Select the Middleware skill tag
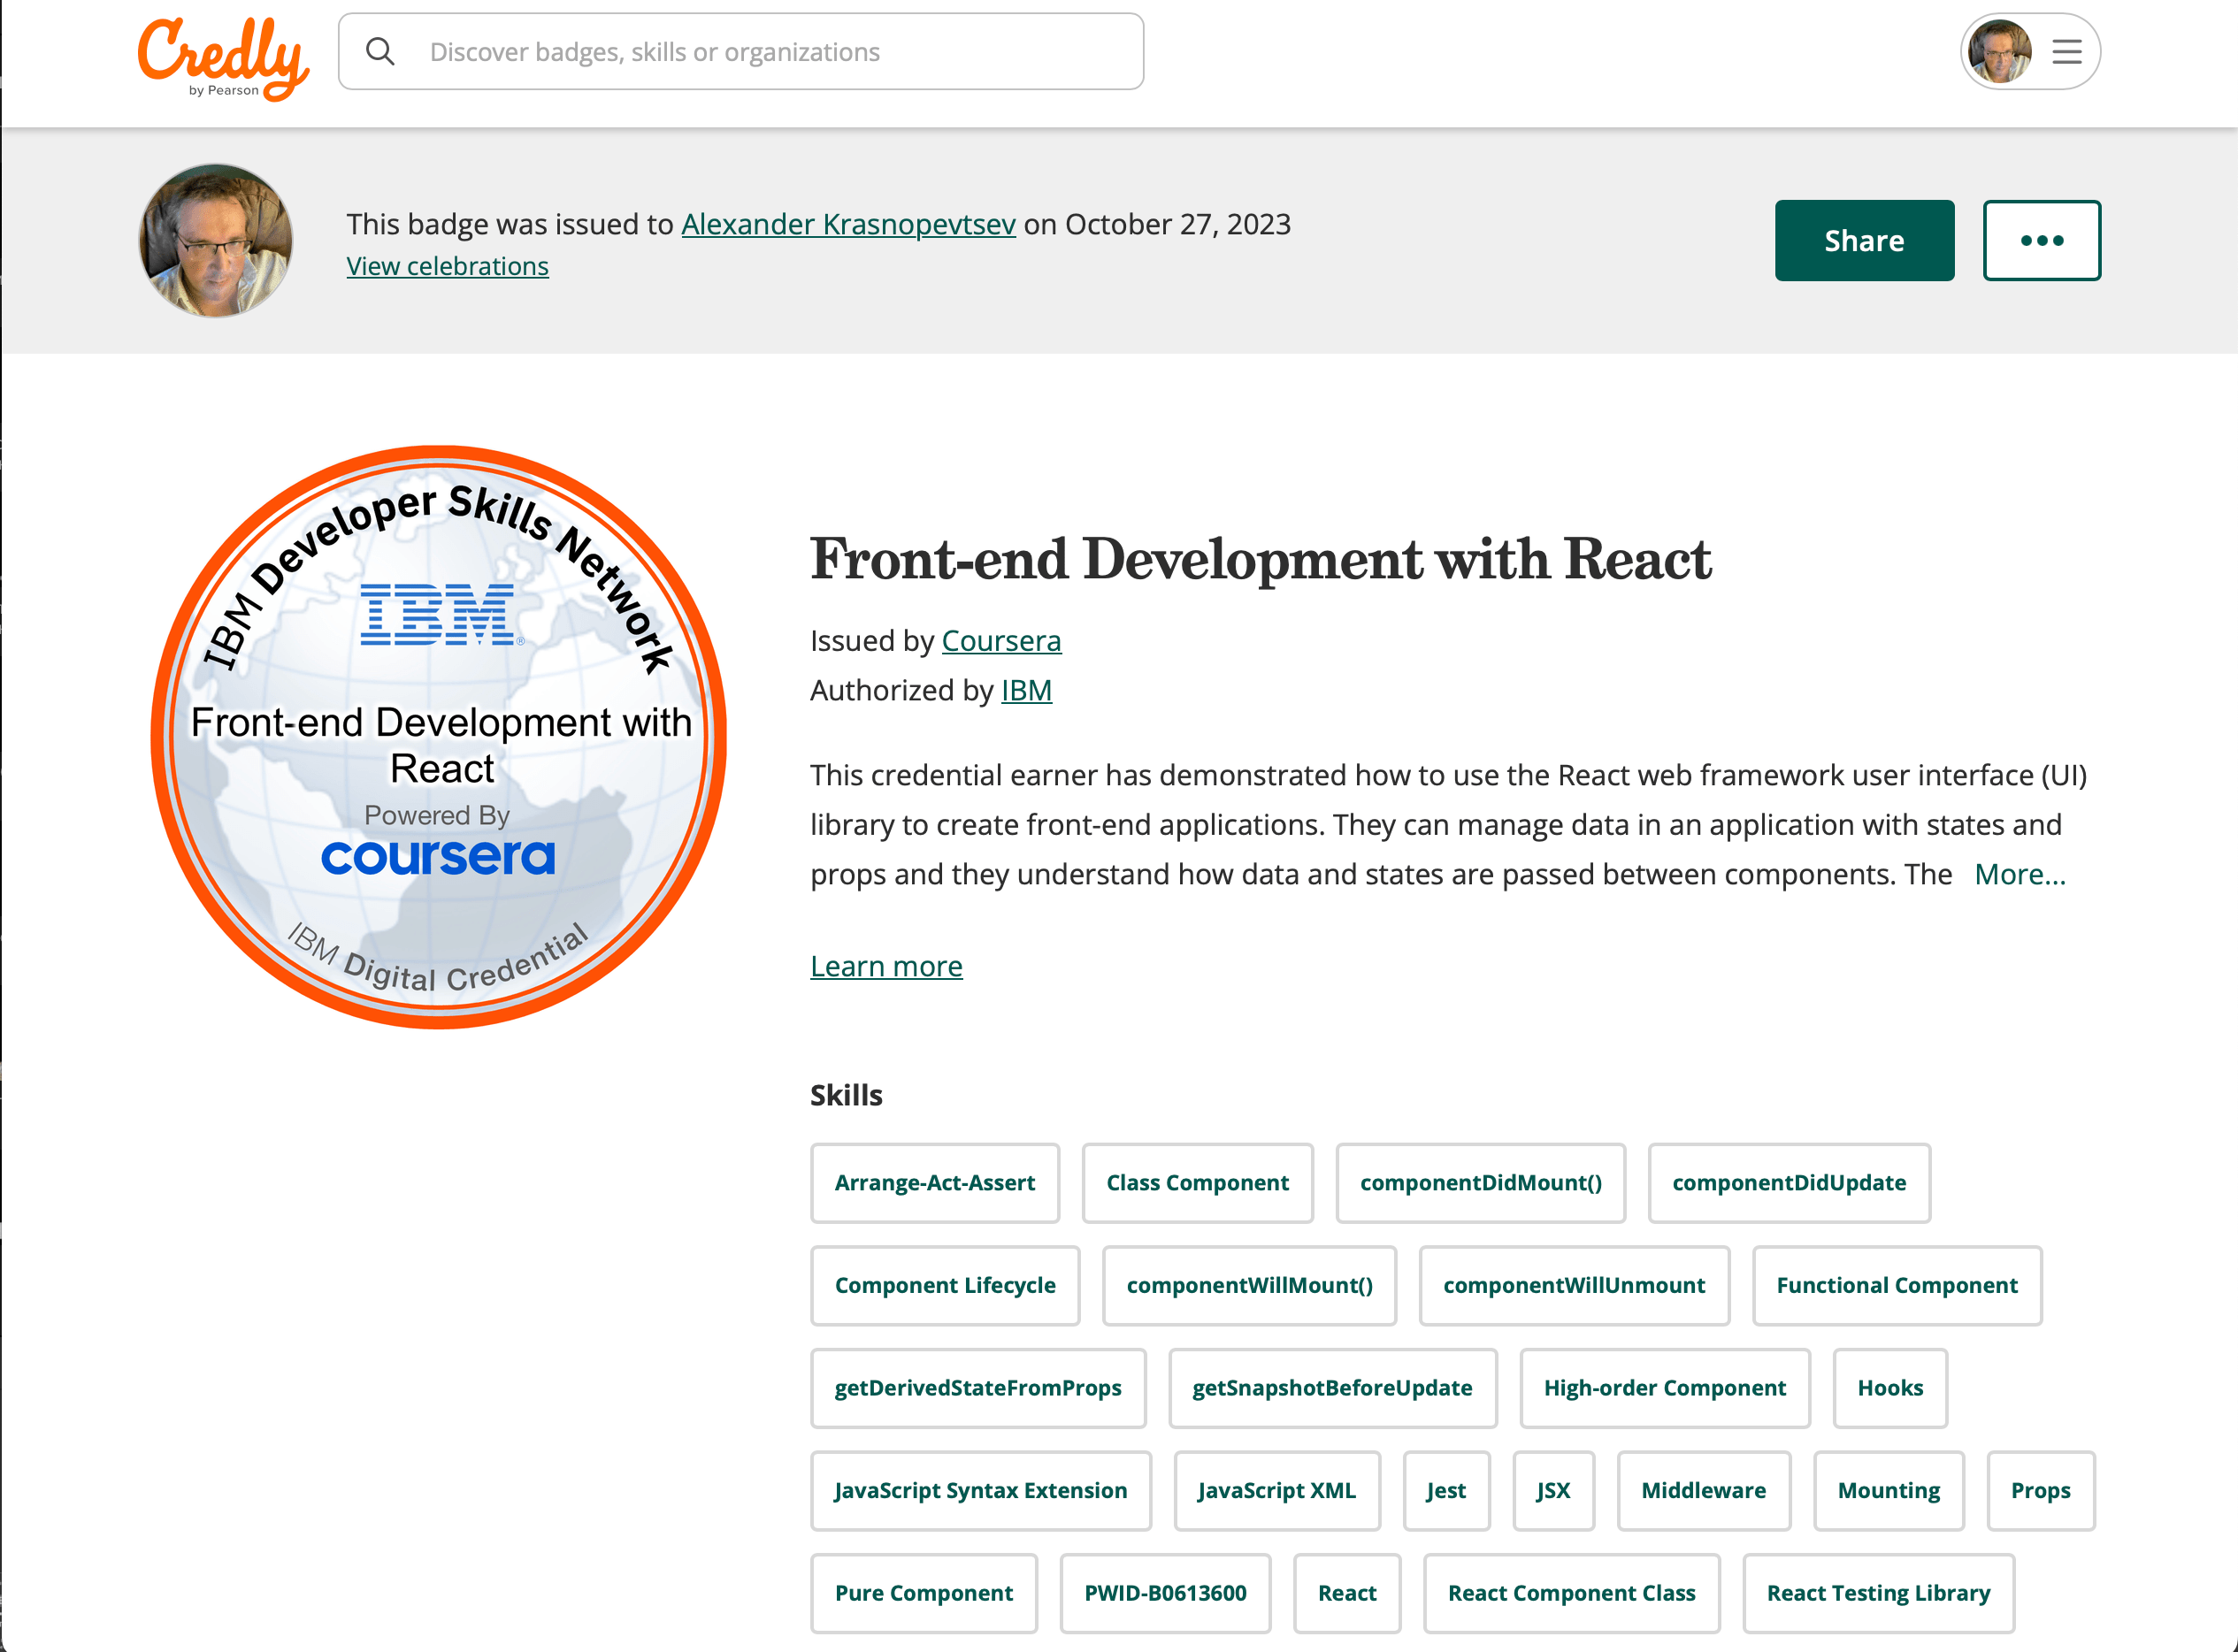The height and width of the screenshot is (1652, 2238). [1703, 1491]
